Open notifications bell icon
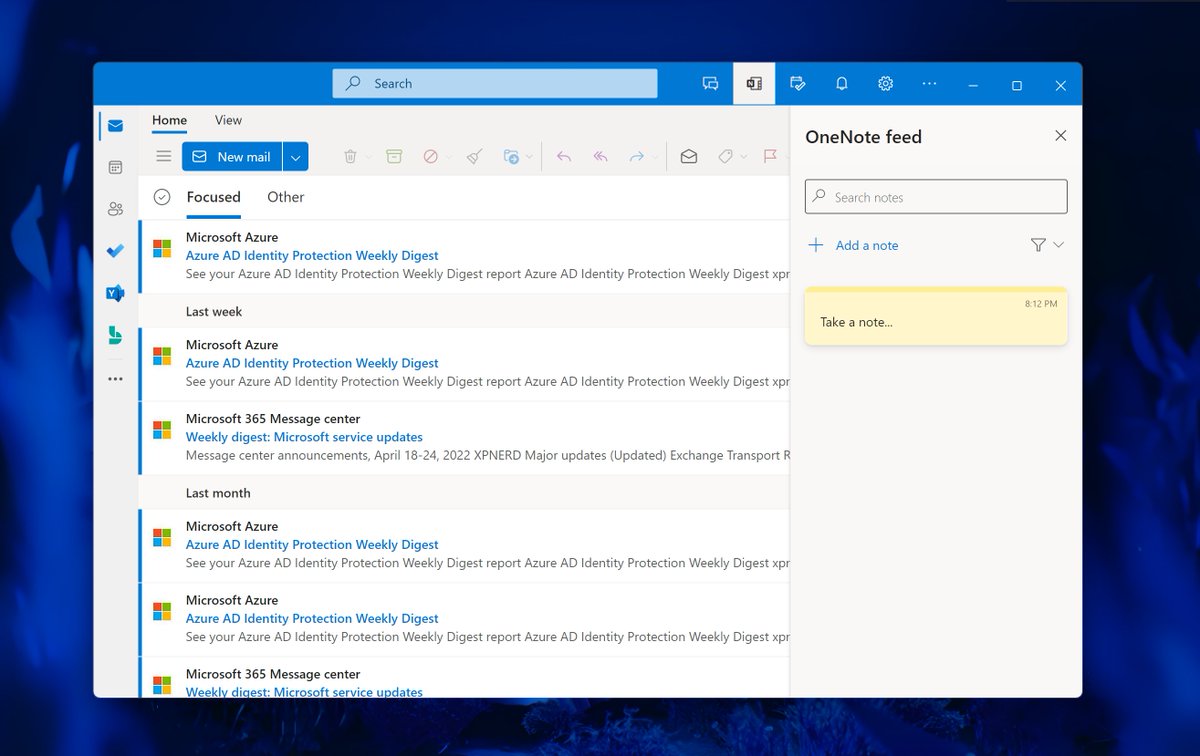 point(841,84)
